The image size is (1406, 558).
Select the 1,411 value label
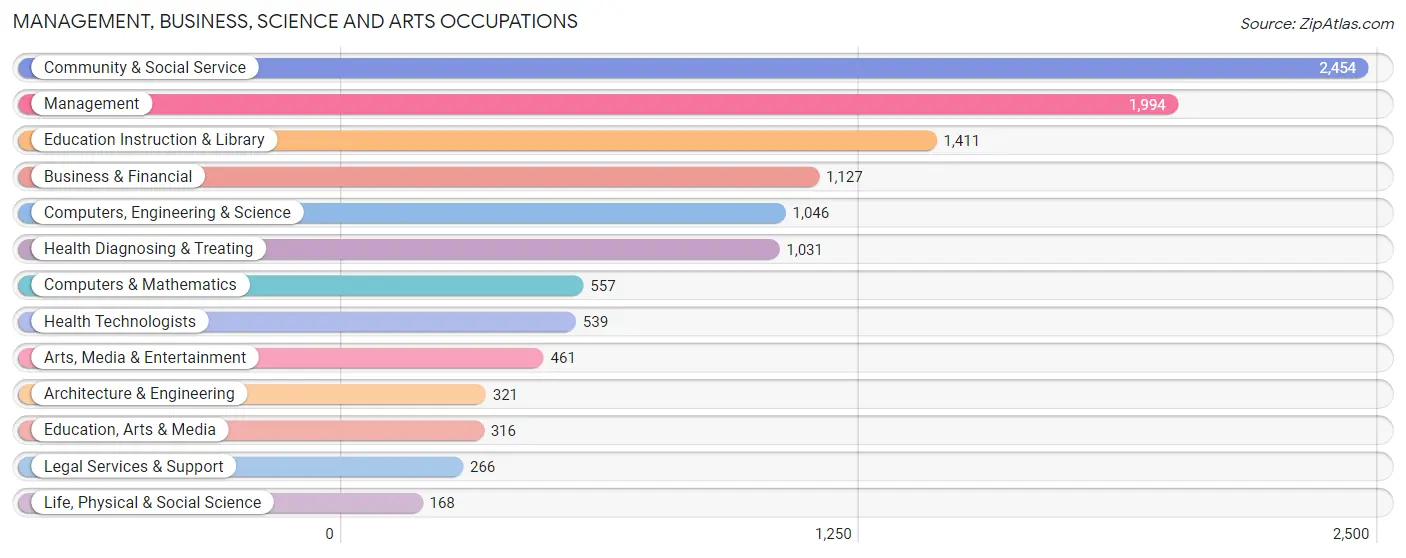(961, 141)
